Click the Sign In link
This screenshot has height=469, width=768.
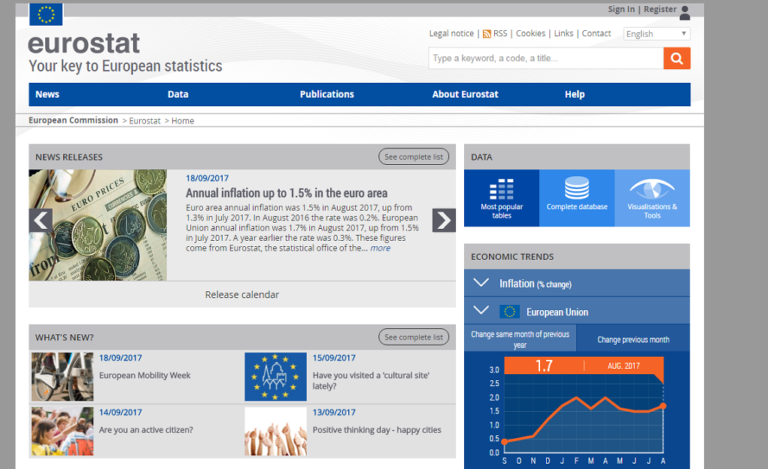point(621,9)
